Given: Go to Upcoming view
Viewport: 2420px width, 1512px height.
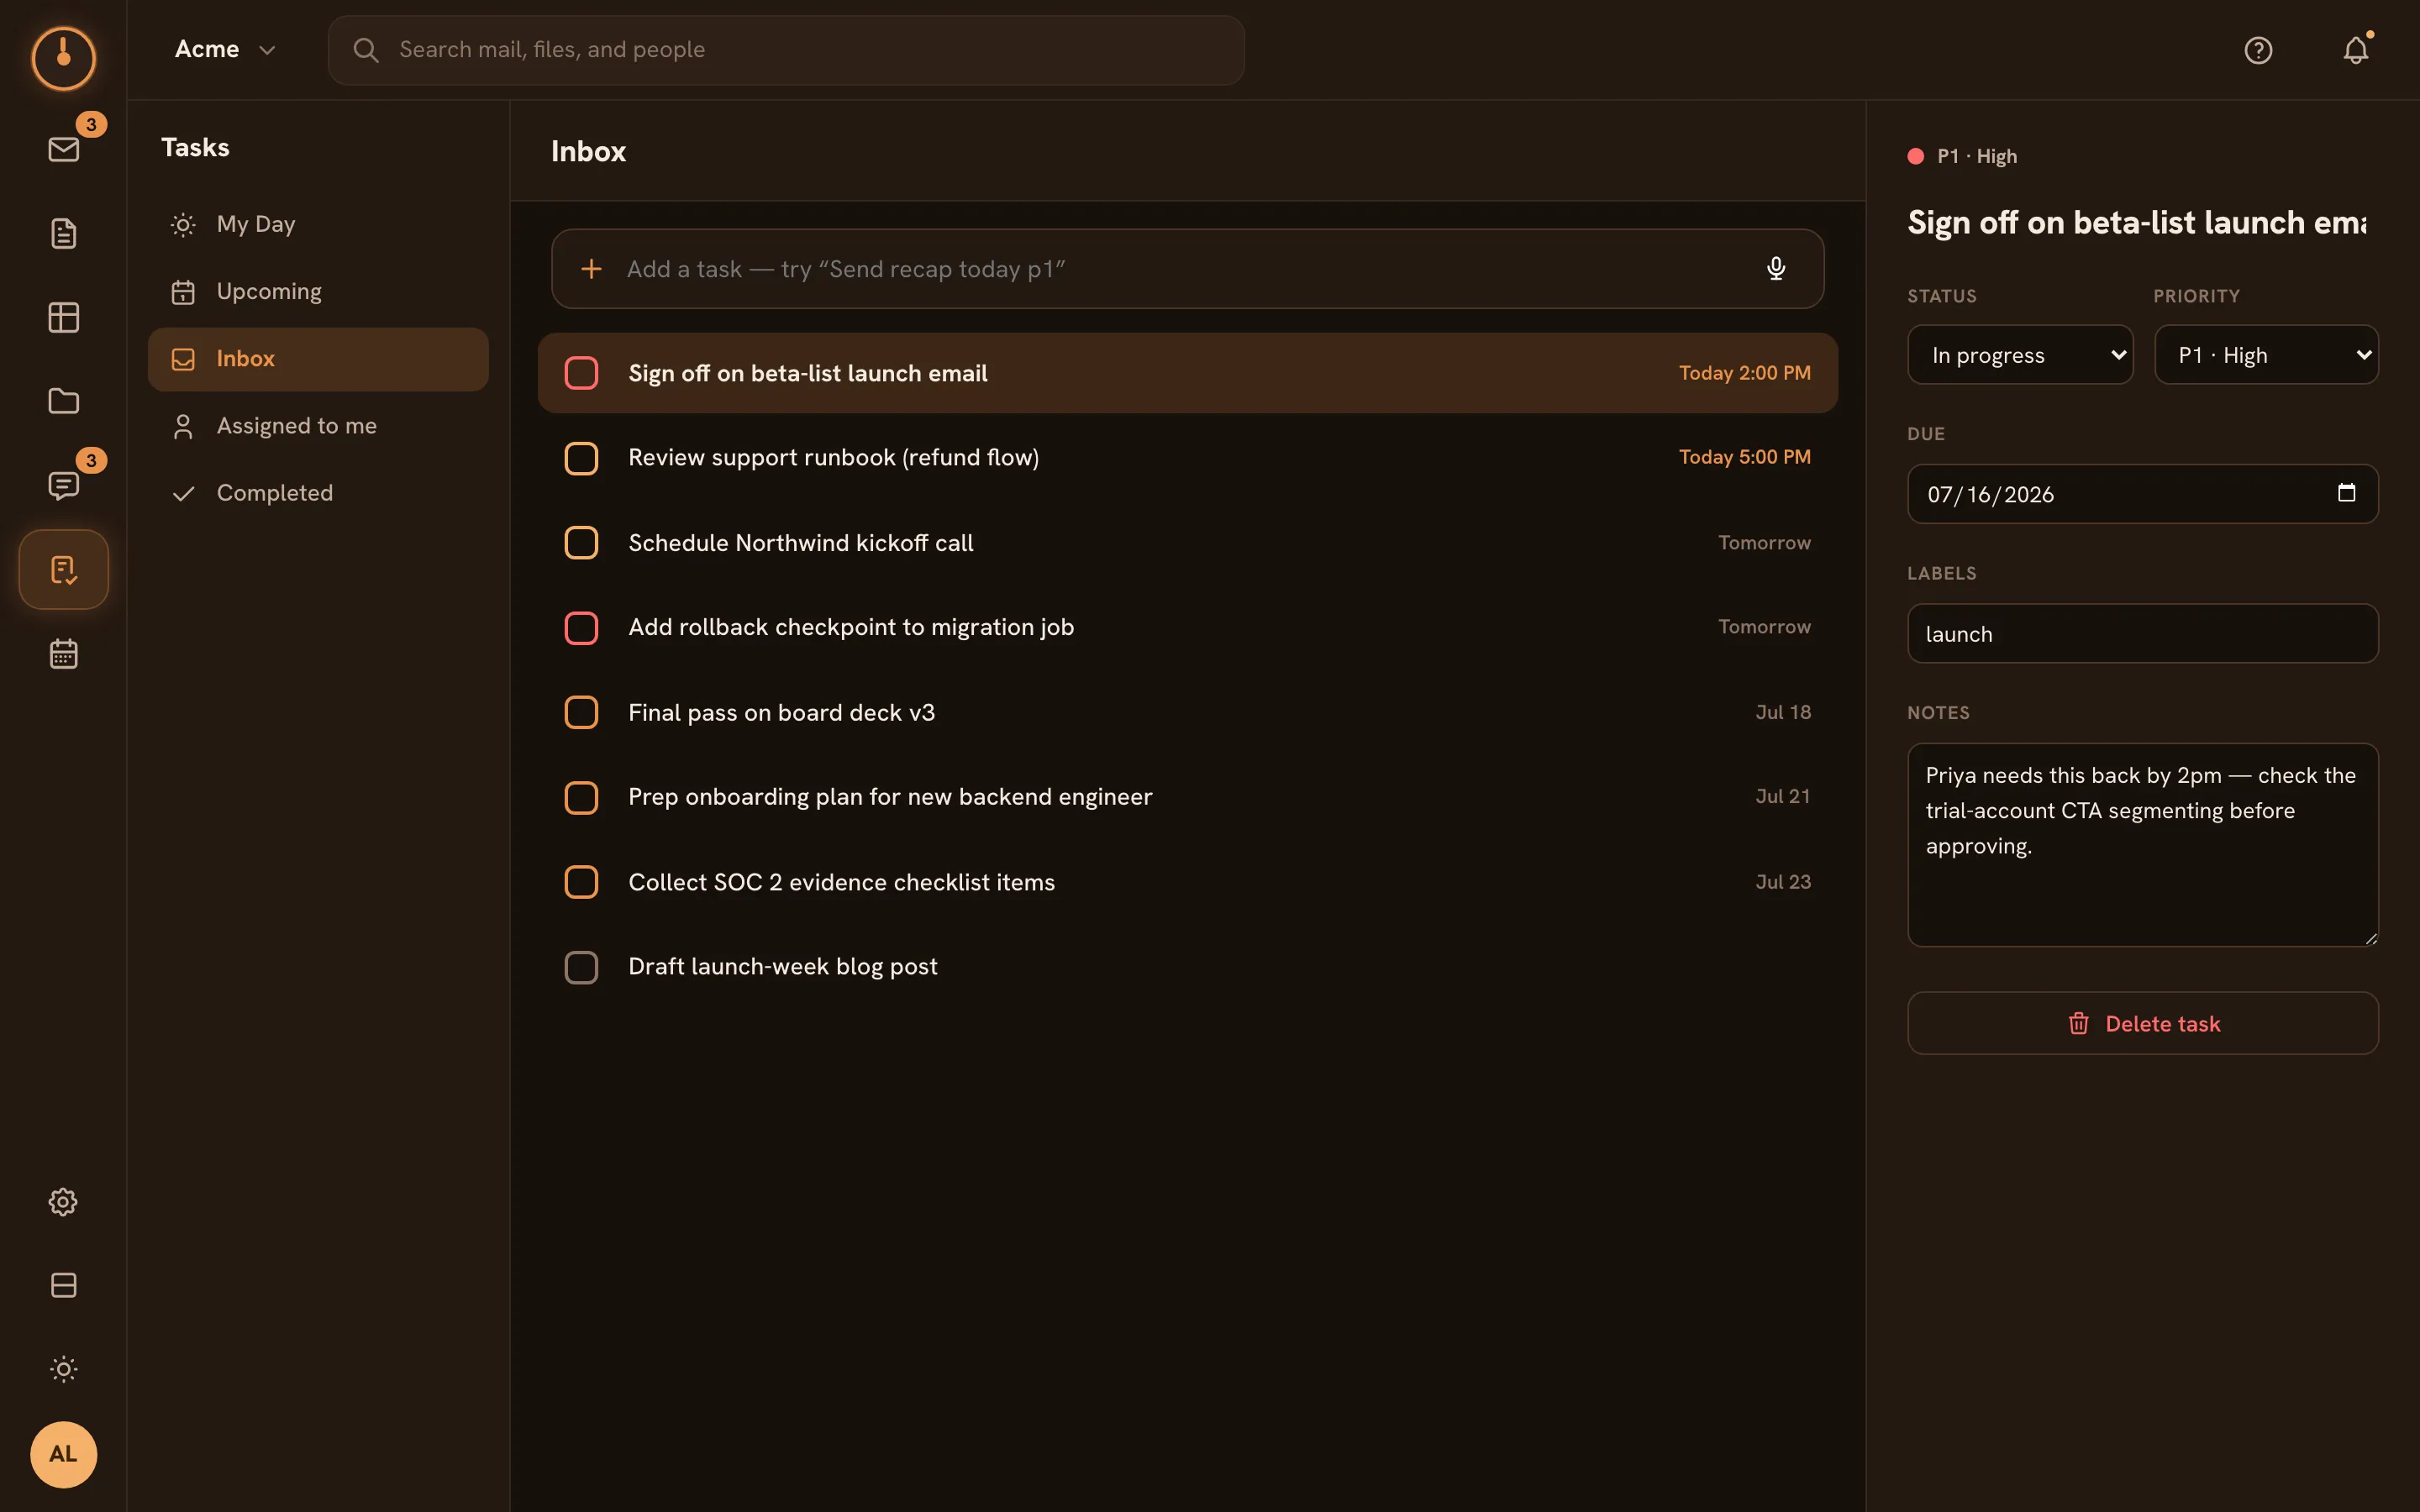Looking at the screenshot, I should tap(318, 291).
